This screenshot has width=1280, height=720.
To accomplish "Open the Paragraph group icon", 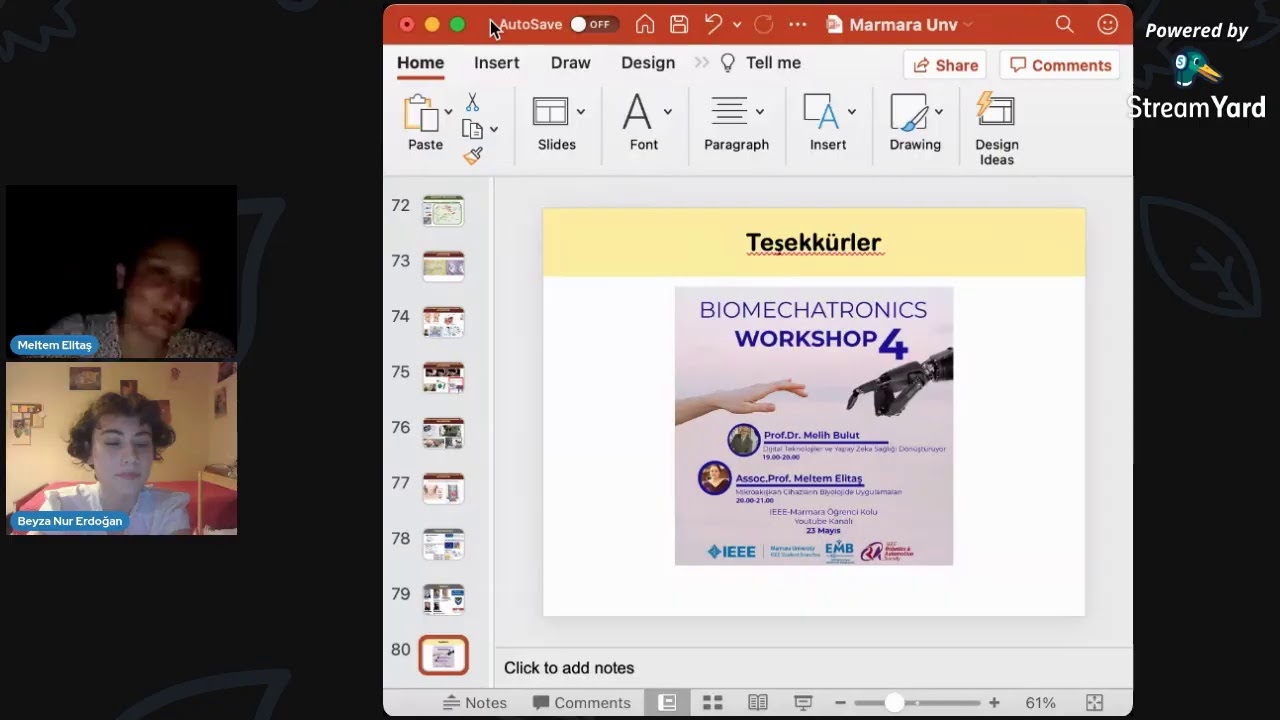I will (730, 112).
